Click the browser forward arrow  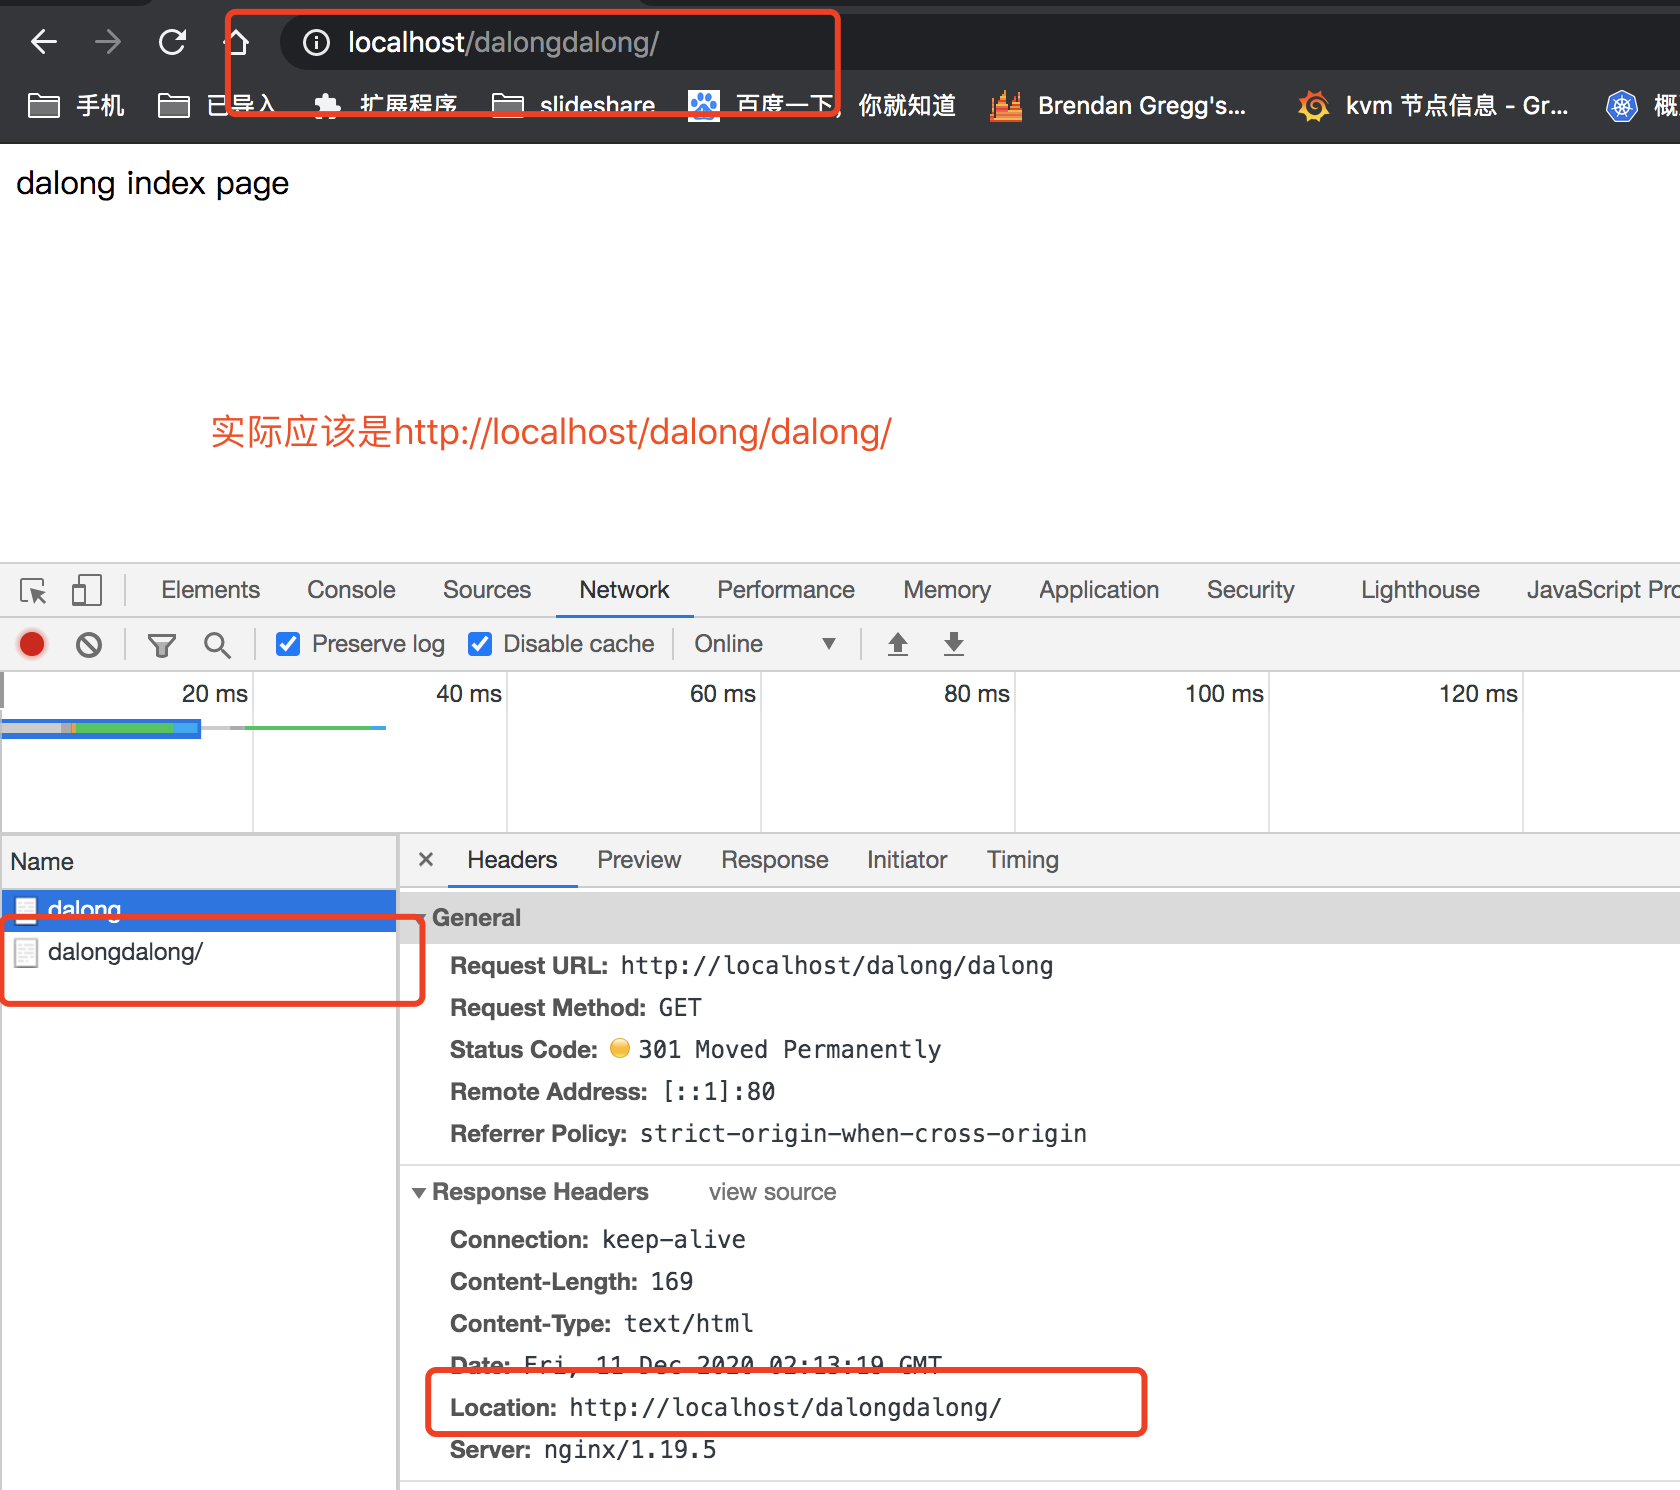(x=107, y=42)
